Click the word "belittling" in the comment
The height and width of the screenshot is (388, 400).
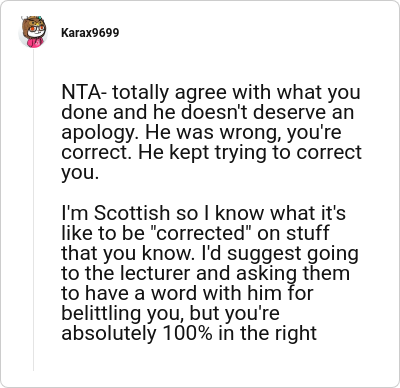click(101, 315)
